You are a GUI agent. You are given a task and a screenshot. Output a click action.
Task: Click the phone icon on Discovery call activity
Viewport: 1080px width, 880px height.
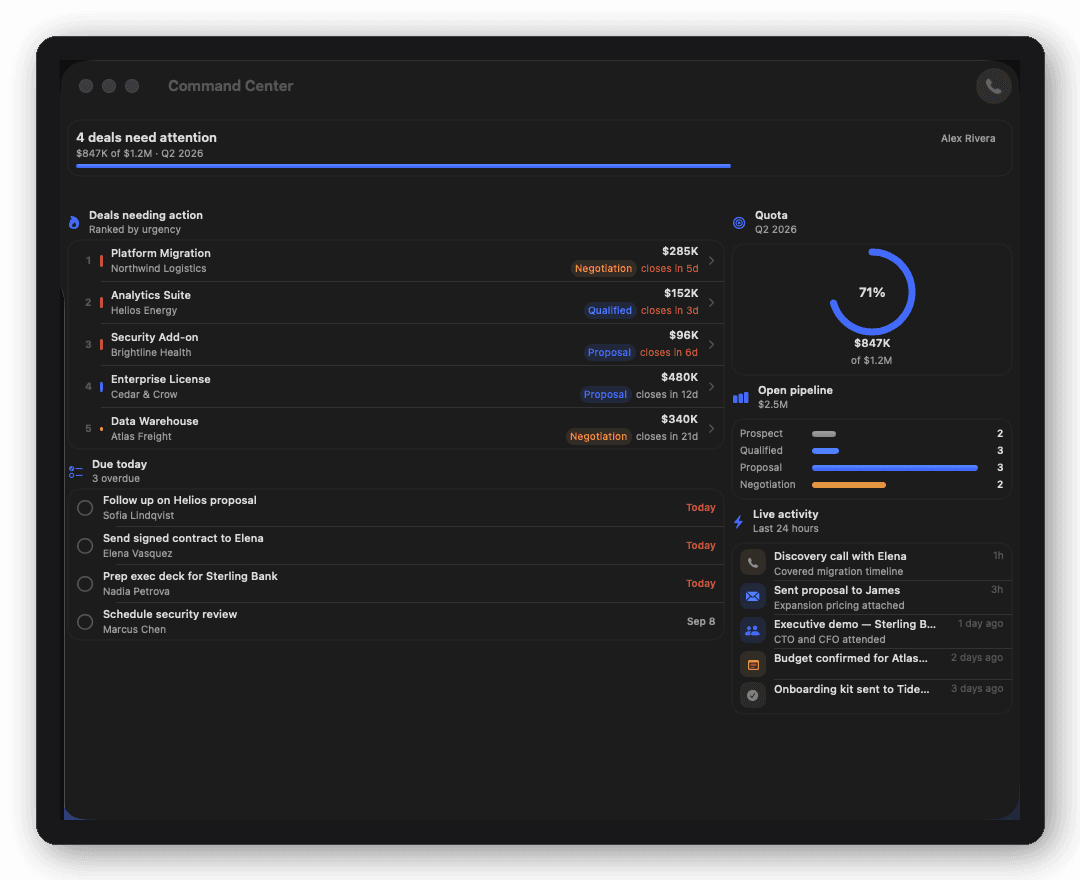[752, 563]
